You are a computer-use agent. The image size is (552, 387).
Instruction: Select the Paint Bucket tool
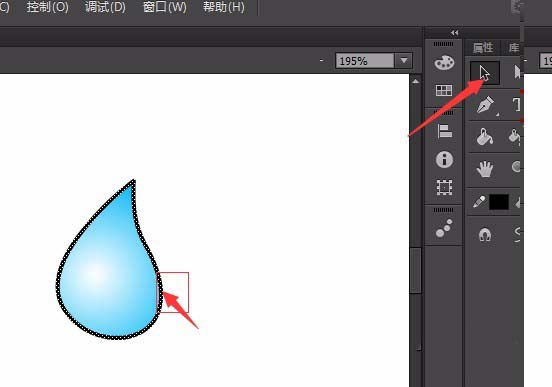pos(485,137)
